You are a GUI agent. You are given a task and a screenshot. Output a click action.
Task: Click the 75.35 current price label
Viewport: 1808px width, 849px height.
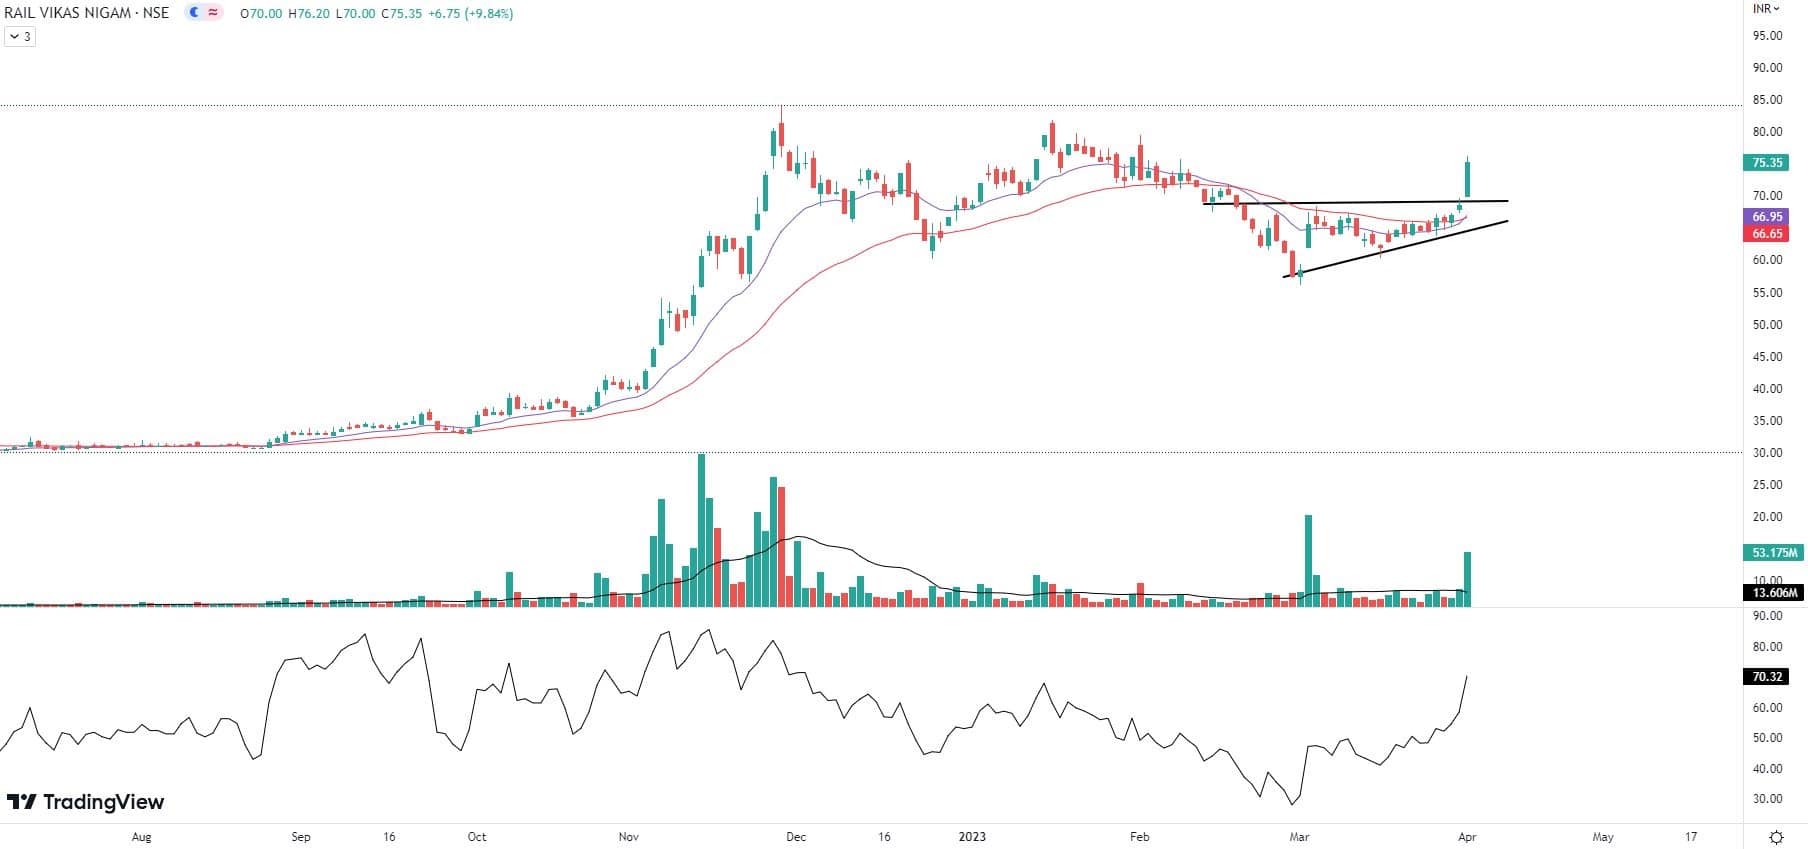pyautogui.click(x=1767, y=162)
